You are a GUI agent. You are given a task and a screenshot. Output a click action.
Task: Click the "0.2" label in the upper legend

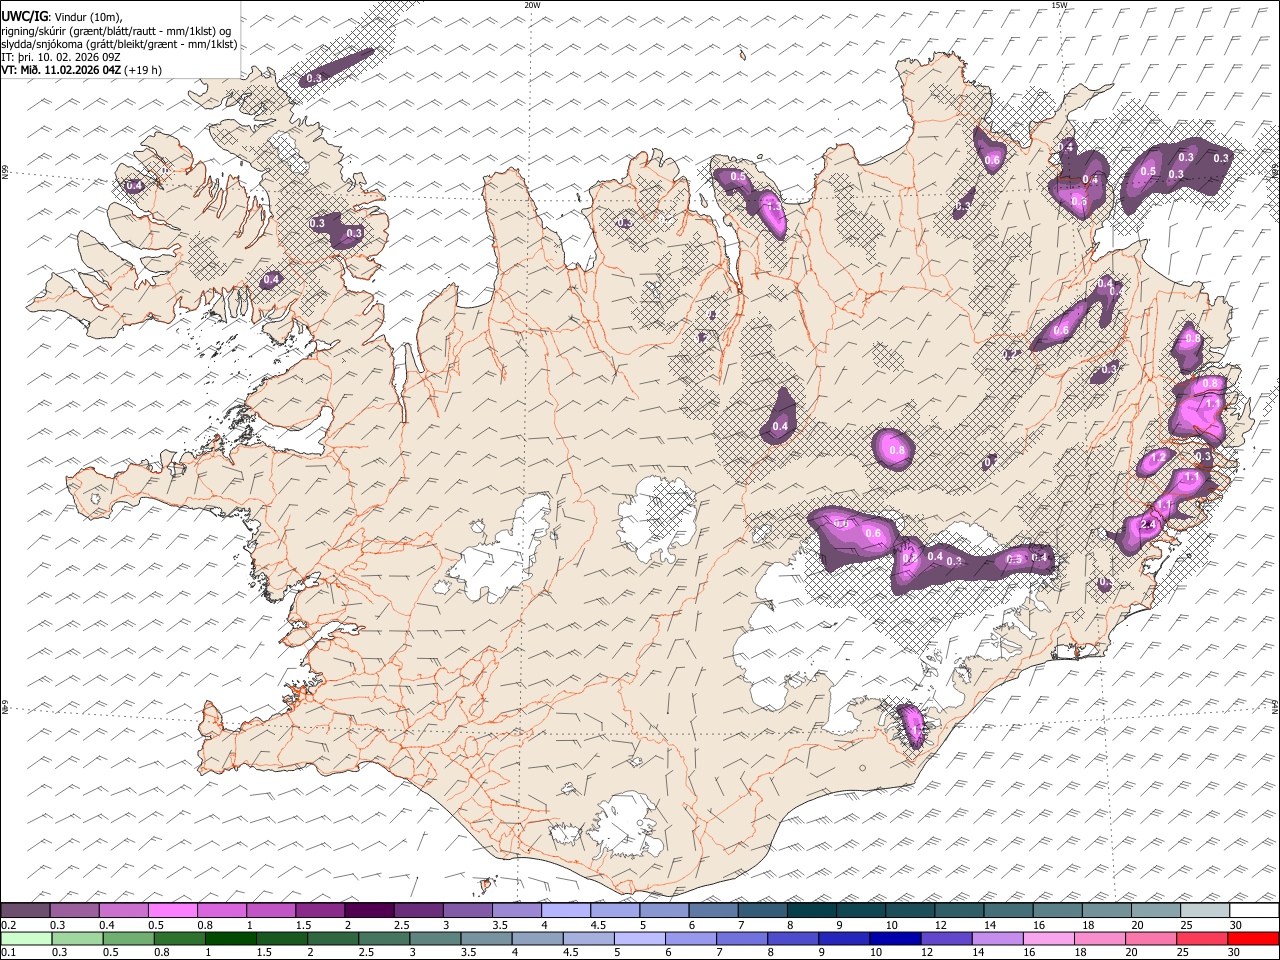tap(9, 924)
